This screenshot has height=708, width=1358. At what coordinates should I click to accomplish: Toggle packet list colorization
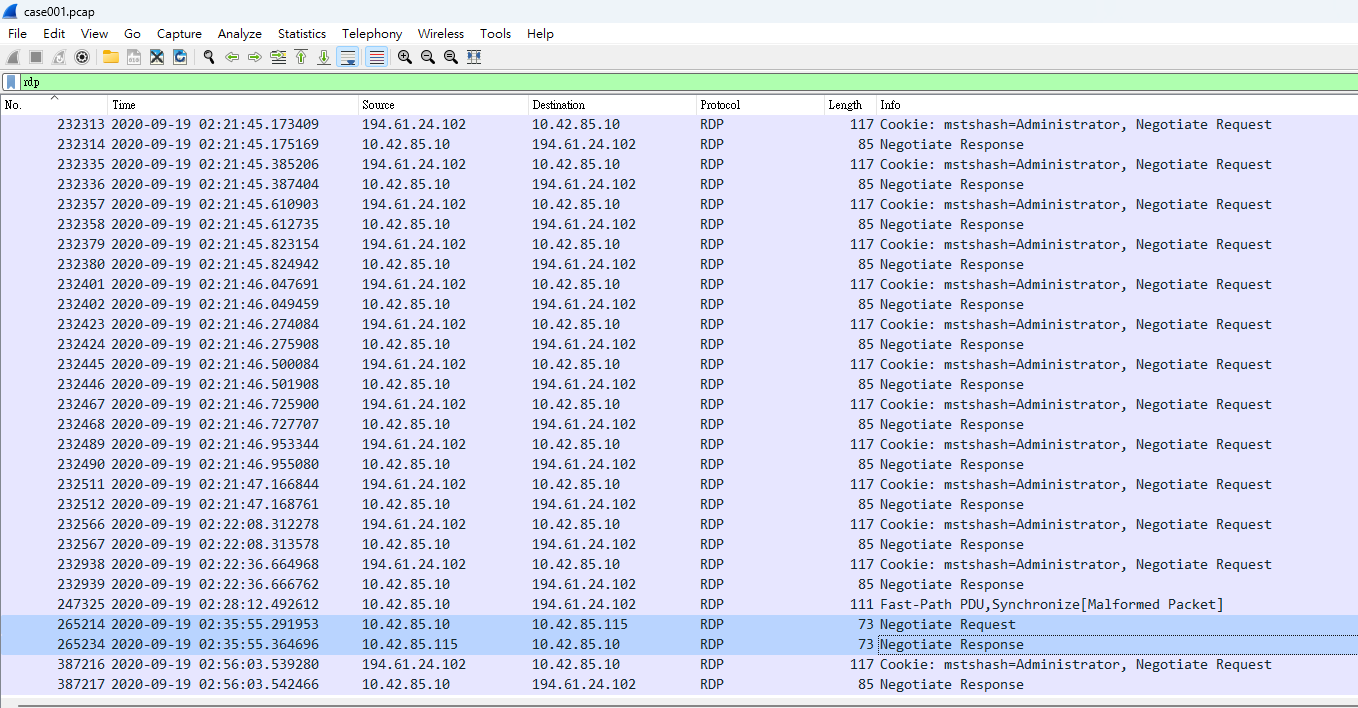[376, 57]
